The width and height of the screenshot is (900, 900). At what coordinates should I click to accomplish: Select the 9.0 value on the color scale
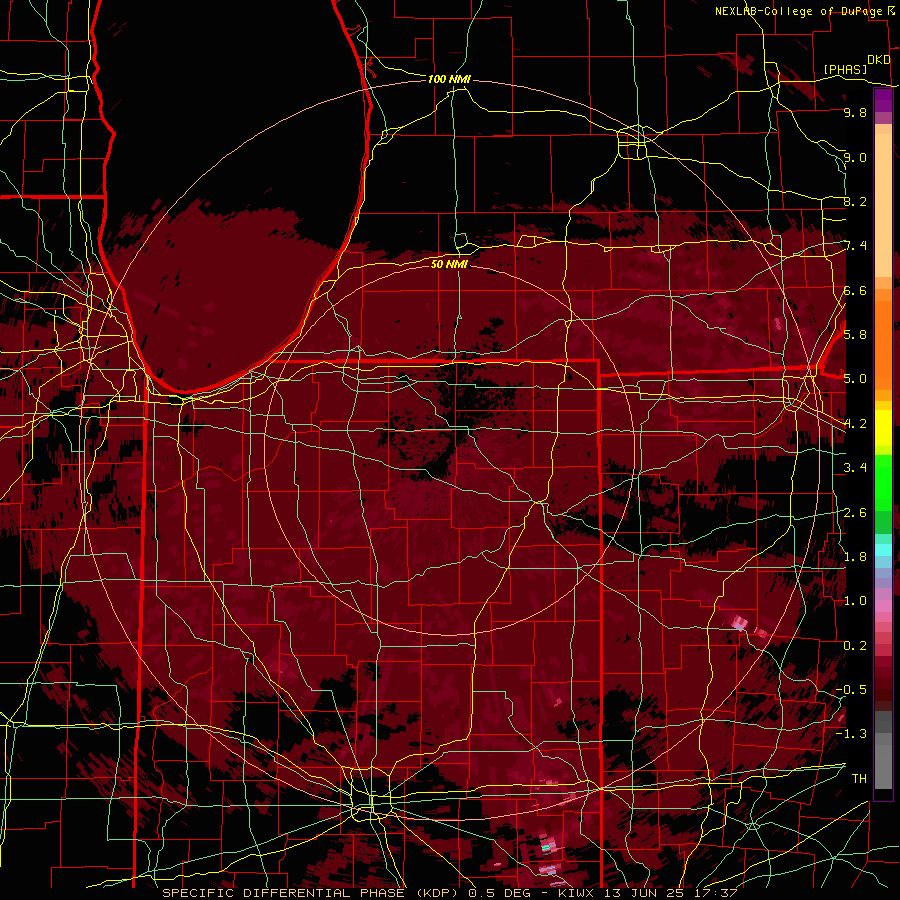[x=855, y=157]
